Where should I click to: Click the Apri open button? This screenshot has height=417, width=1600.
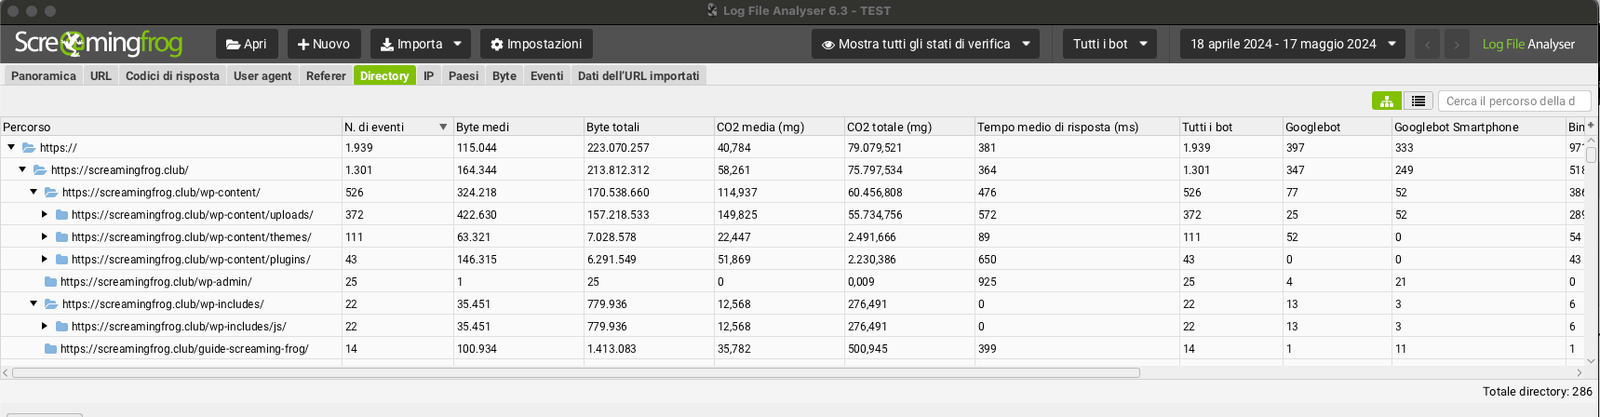pyautogui.click(x=246, y=44)
